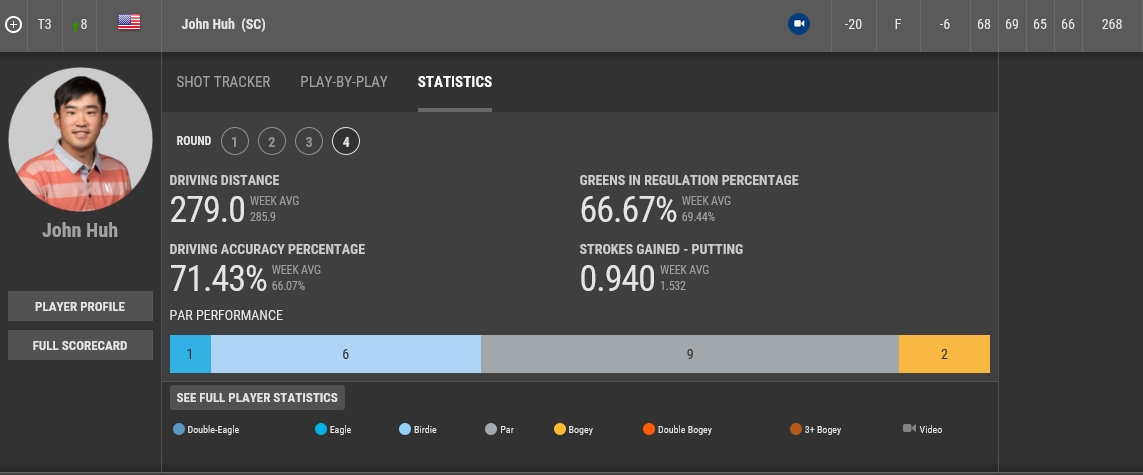This screenshot has width=1143, height=475.
Task: Click the Double Bogey legend dot
Action: point(649,430)
